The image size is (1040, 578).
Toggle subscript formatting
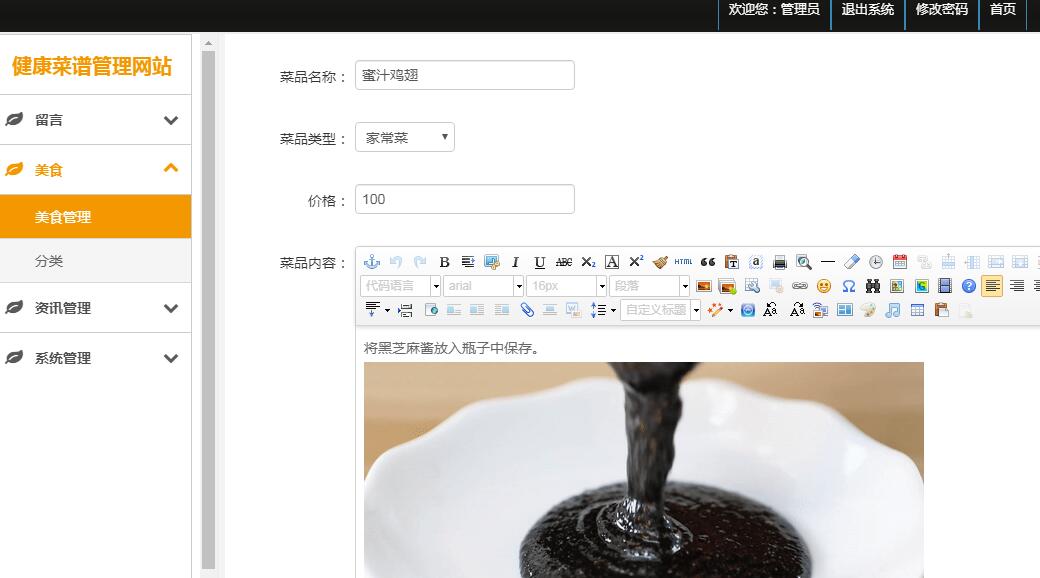[x=588, y=262]
